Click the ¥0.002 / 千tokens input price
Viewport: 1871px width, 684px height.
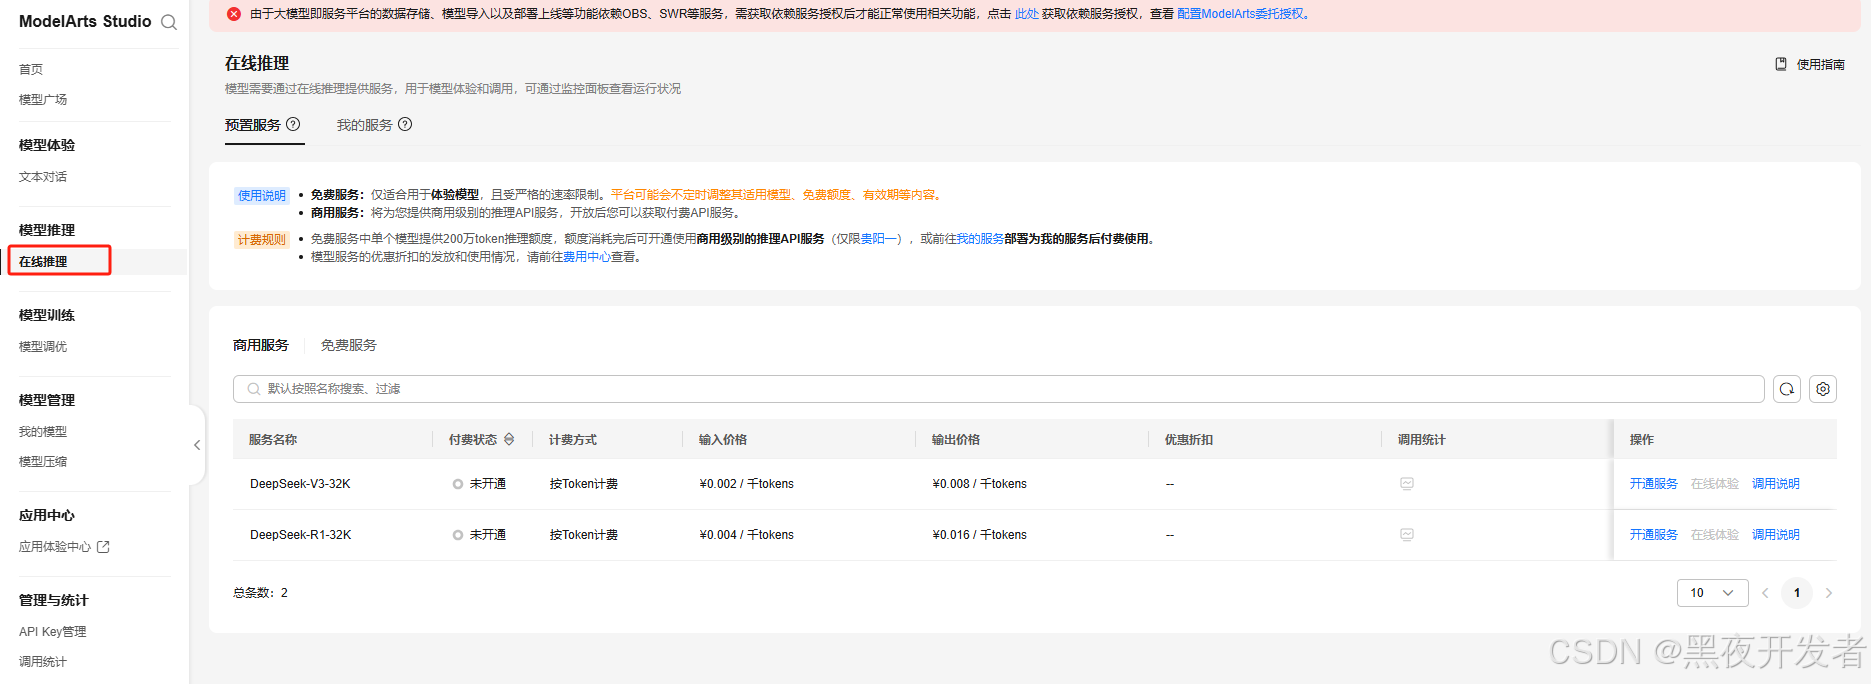click(747, 484)
